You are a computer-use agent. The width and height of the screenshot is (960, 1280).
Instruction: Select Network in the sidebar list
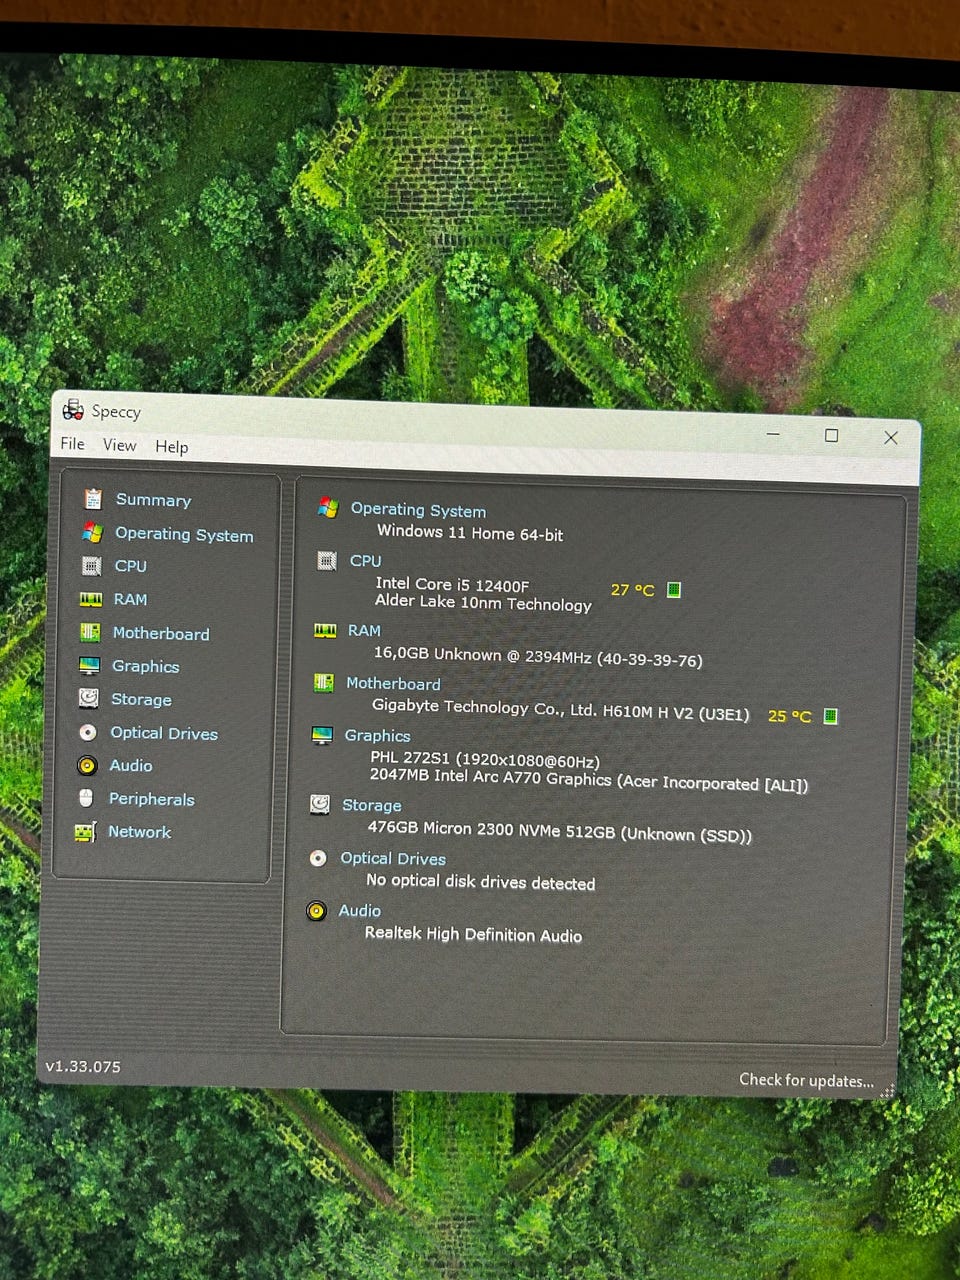[139, 831]
